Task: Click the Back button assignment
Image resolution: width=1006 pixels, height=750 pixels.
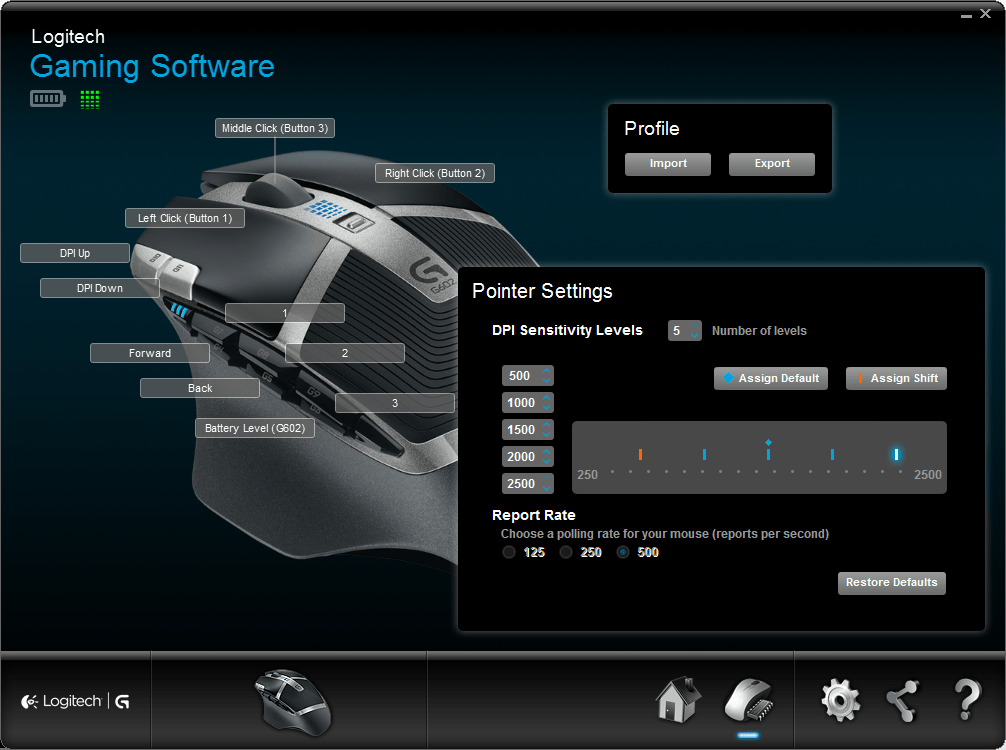Action: pyautogui.click(x=200, y=388)
